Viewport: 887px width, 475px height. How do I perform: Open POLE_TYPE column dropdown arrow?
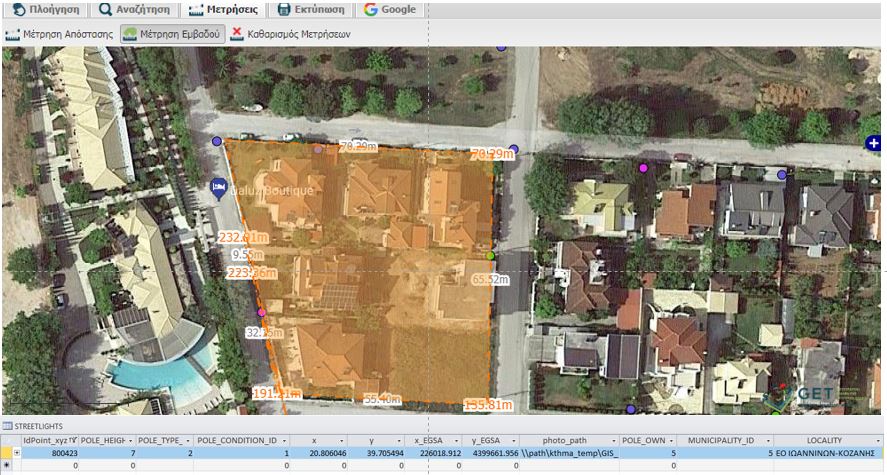pos(188,441)
